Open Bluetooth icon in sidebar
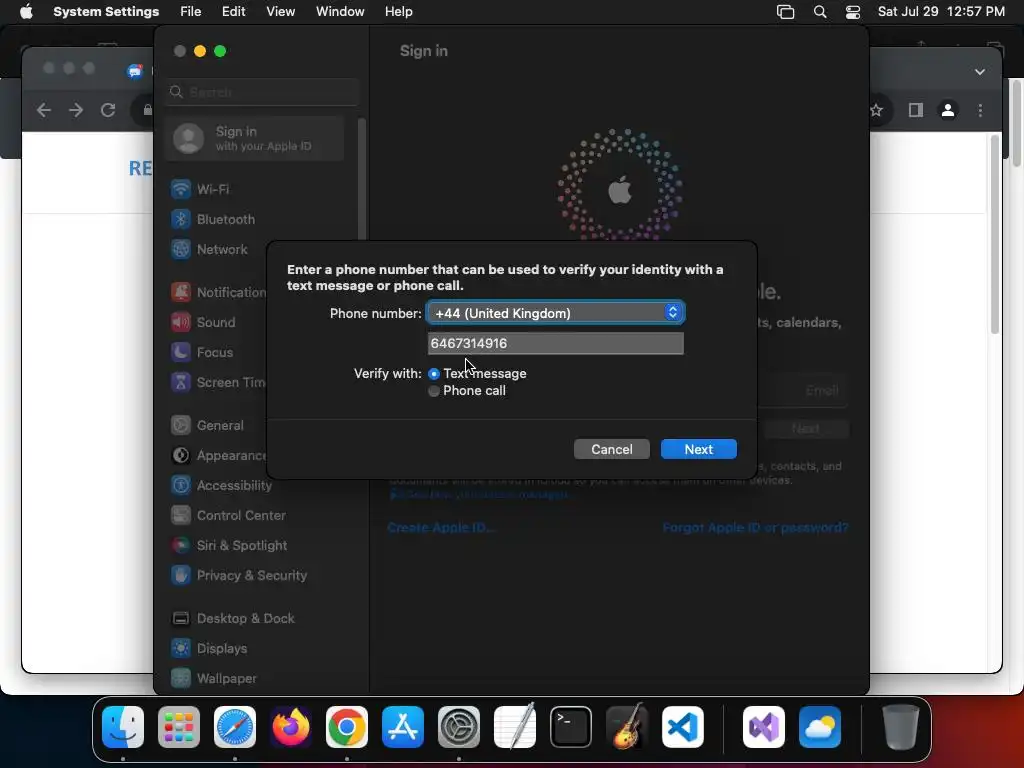 (x=181, y=219)
